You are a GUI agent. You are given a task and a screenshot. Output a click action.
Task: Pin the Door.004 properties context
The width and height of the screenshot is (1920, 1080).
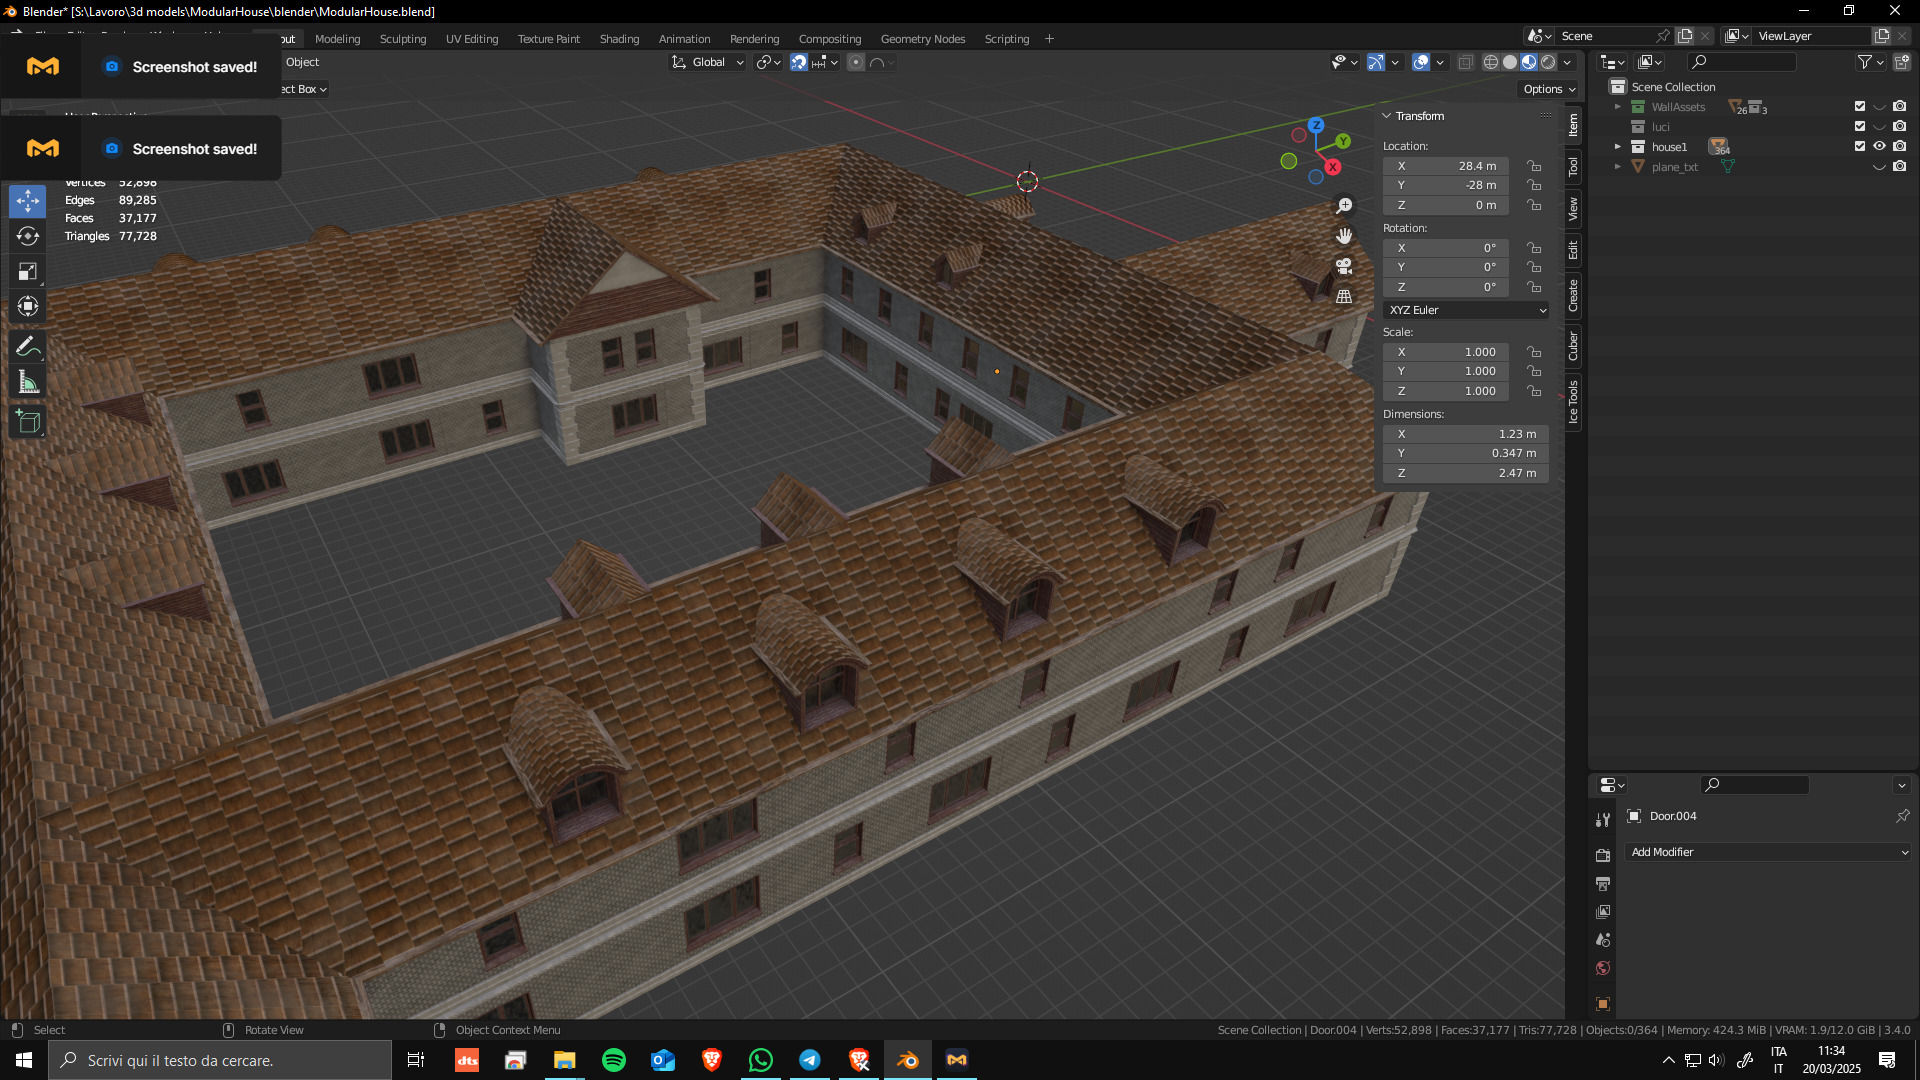[x=1902, y=816]
